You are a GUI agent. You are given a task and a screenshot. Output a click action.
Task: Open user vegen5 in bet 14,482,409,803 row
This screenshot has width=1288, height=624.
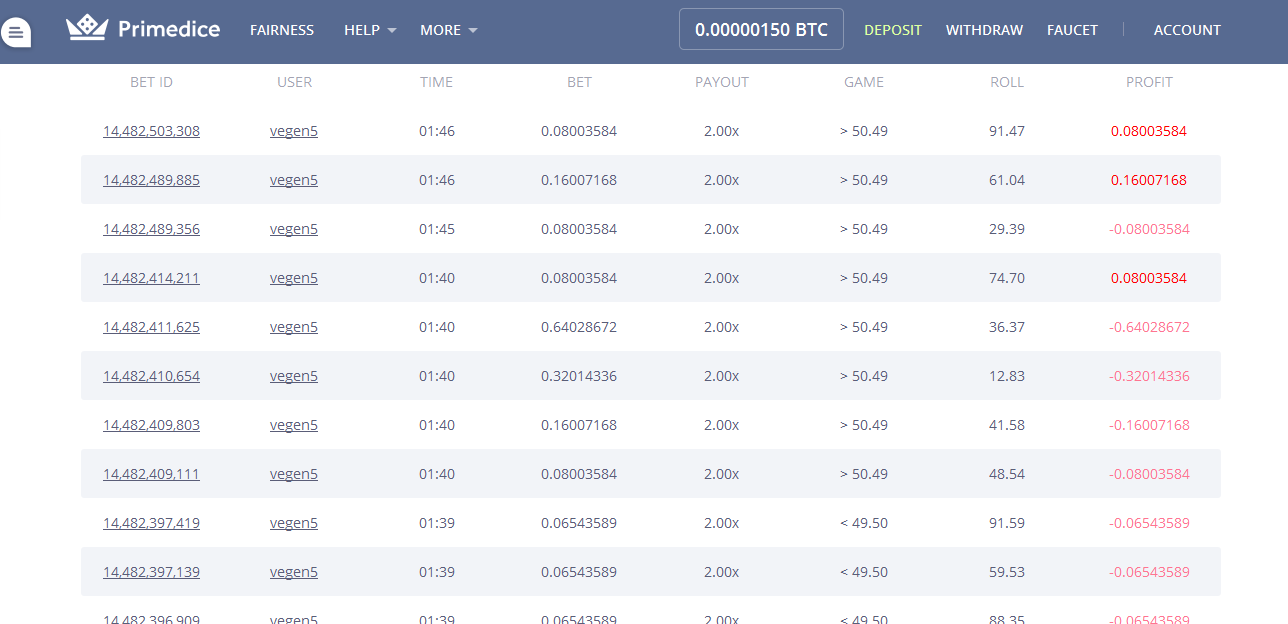tap(294, 425)
